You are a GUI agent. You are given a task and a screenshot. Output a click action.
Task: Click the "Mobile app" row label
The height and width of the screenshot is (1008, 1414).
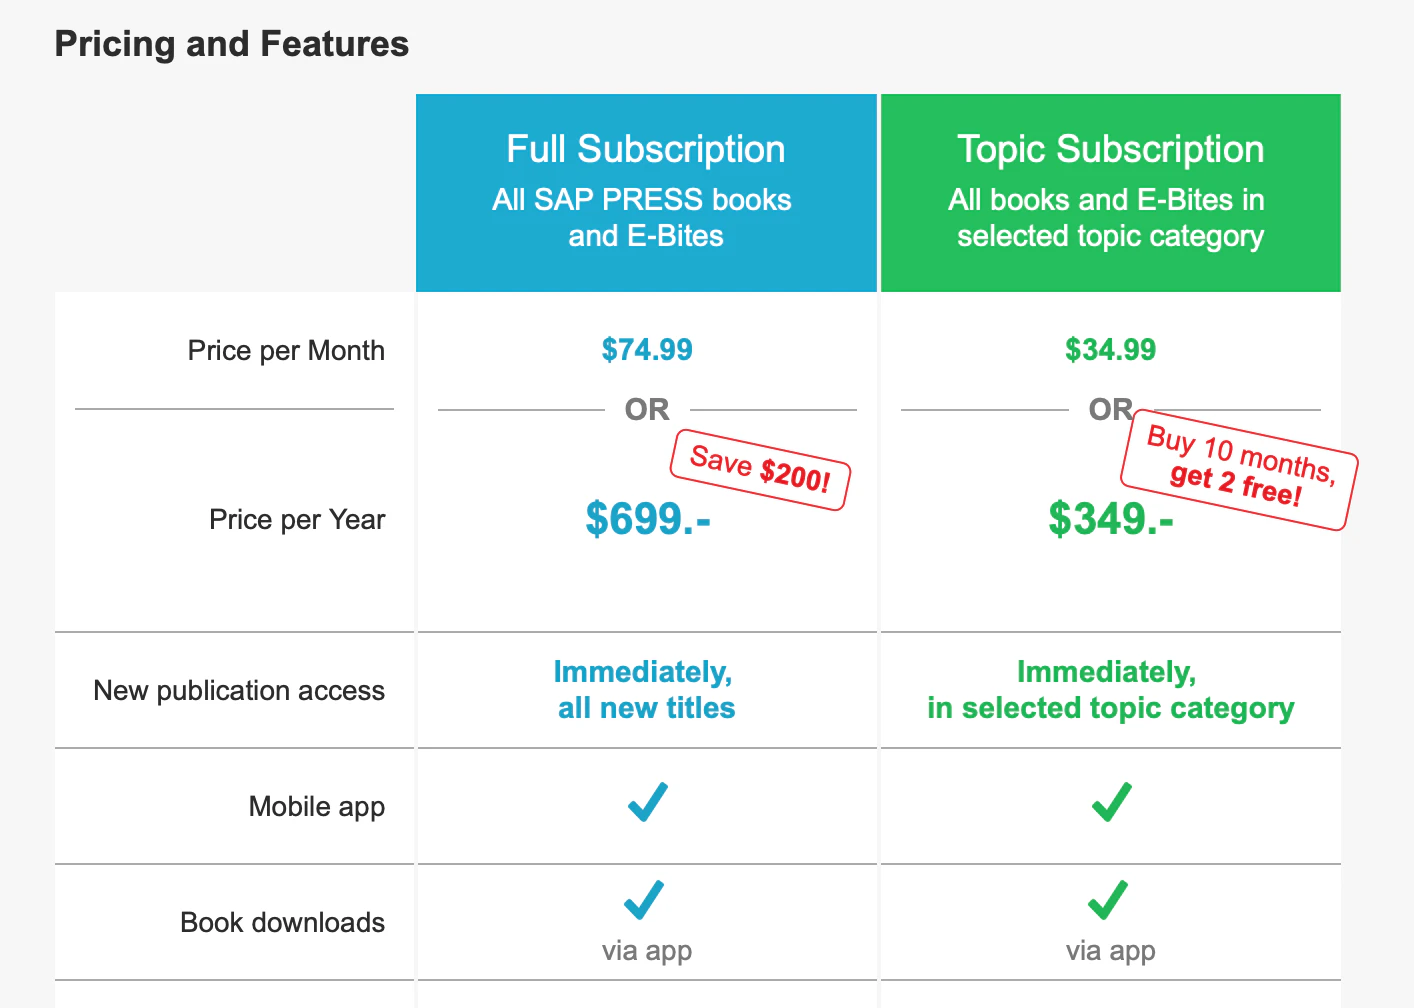[316, 807]
